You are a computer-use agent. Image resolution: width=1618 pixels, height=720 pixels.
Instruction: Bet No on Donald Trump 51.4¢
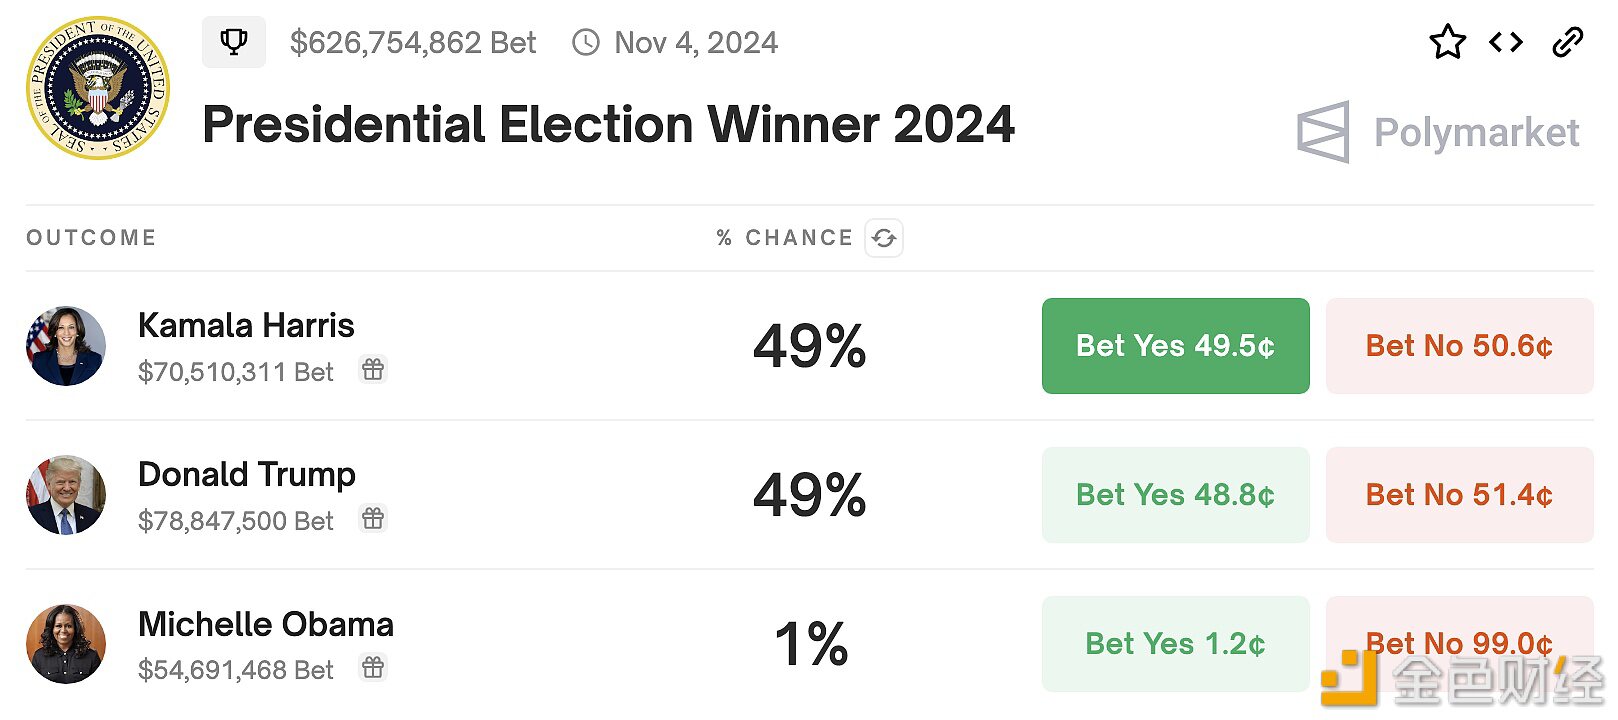click(1459, 495)
